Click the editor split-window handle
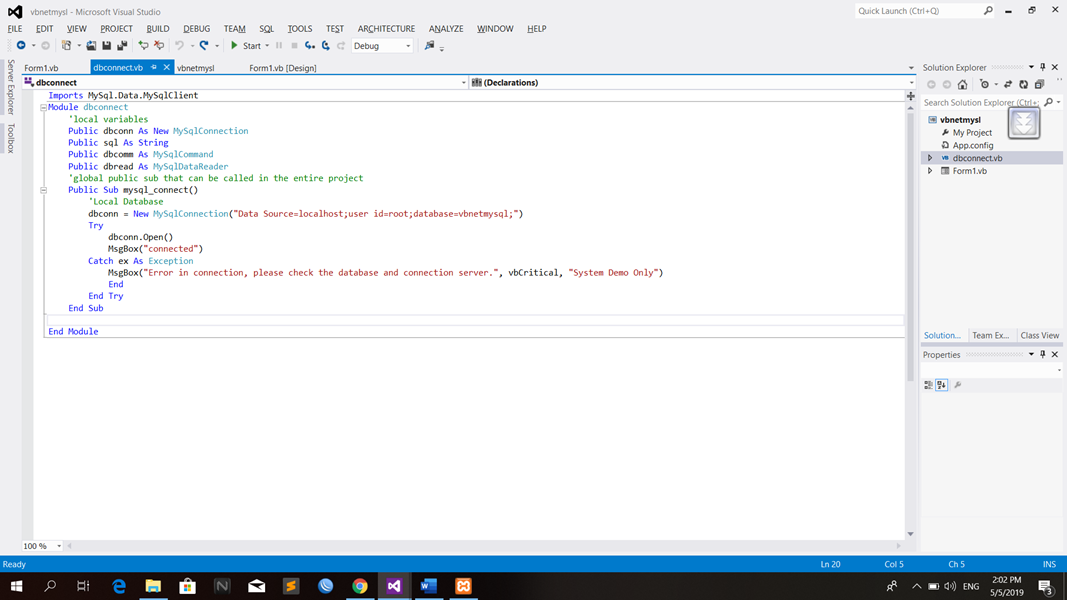The width and height of the screenshot is (1067, 600). 910,96
